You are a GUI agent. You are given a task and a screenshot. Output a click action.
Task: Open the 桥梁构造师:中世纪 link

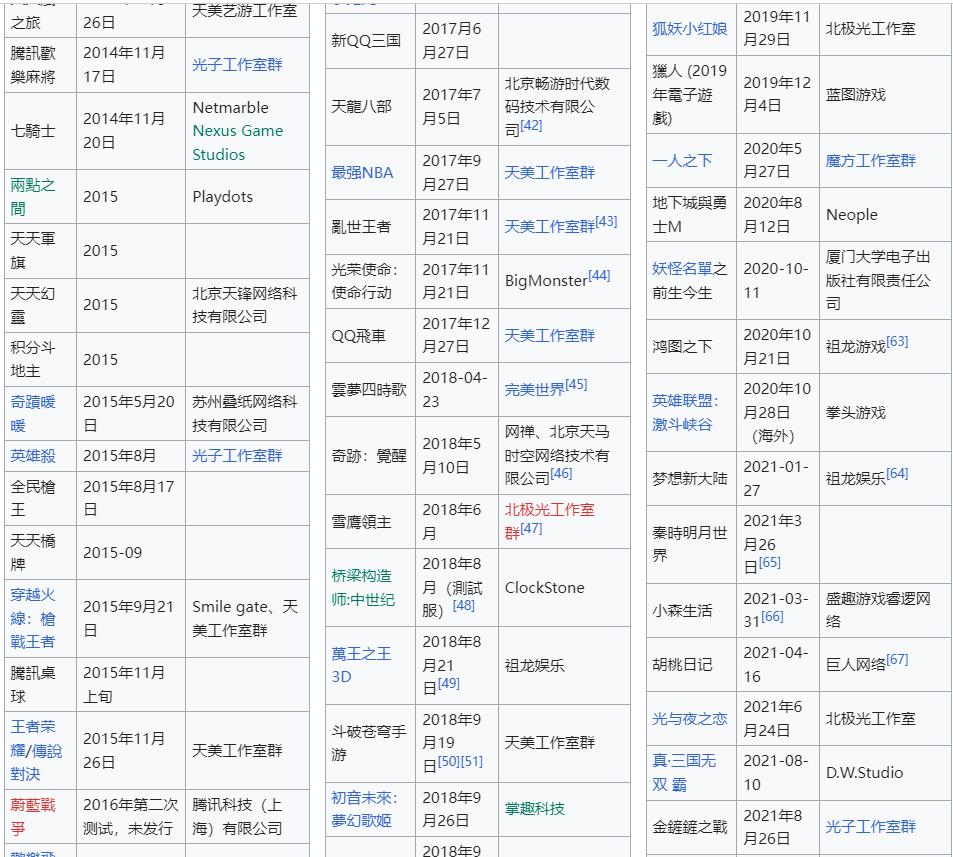point(363,588)
